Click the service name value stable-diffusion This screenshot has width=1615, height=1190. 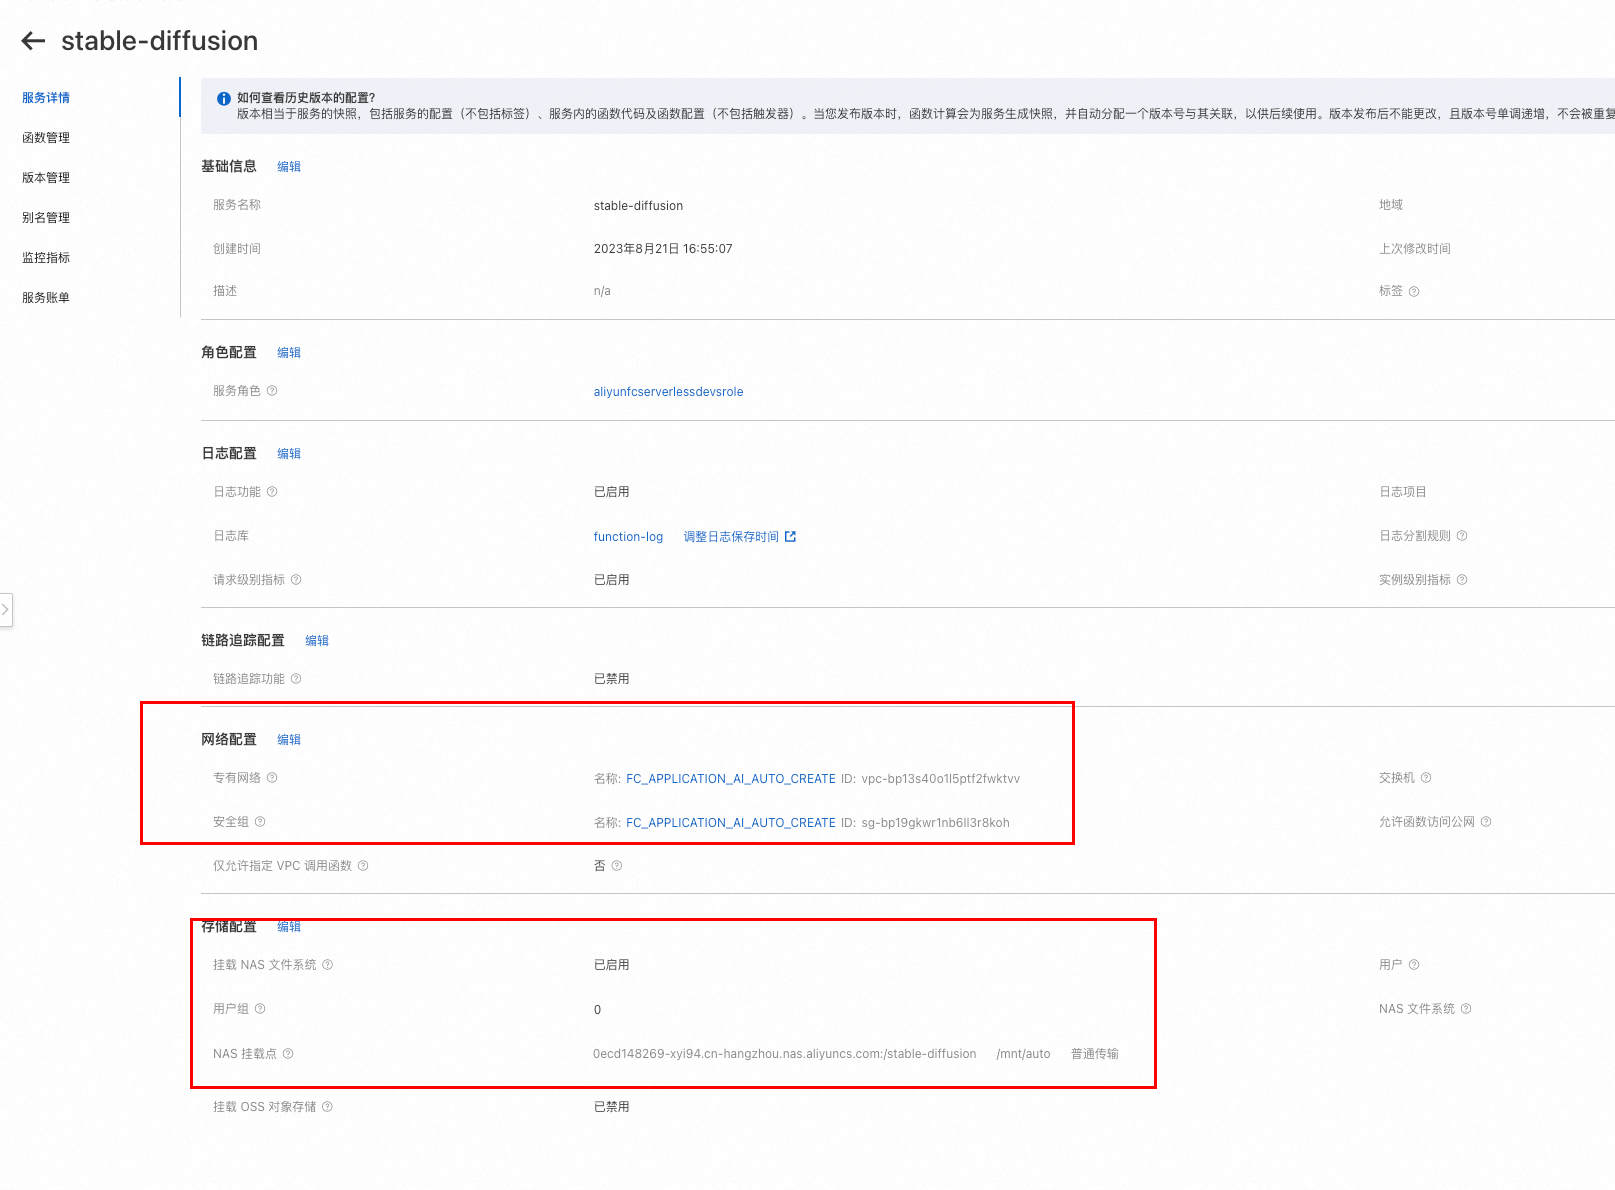[x=638, y=206]
